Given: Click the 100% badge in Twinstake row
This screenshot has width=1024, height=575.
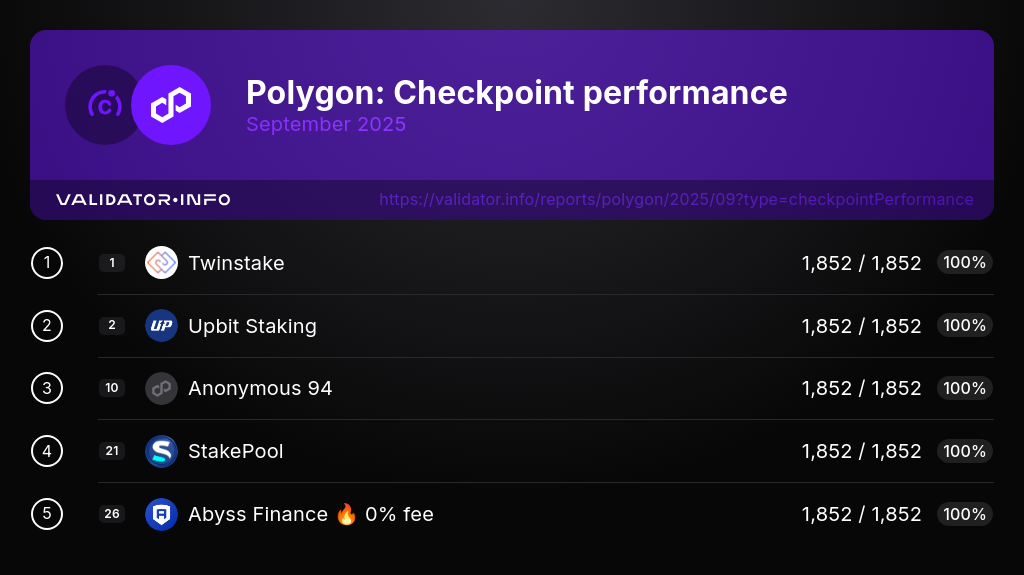Looking at the screenshot, I should pos(964,263).
